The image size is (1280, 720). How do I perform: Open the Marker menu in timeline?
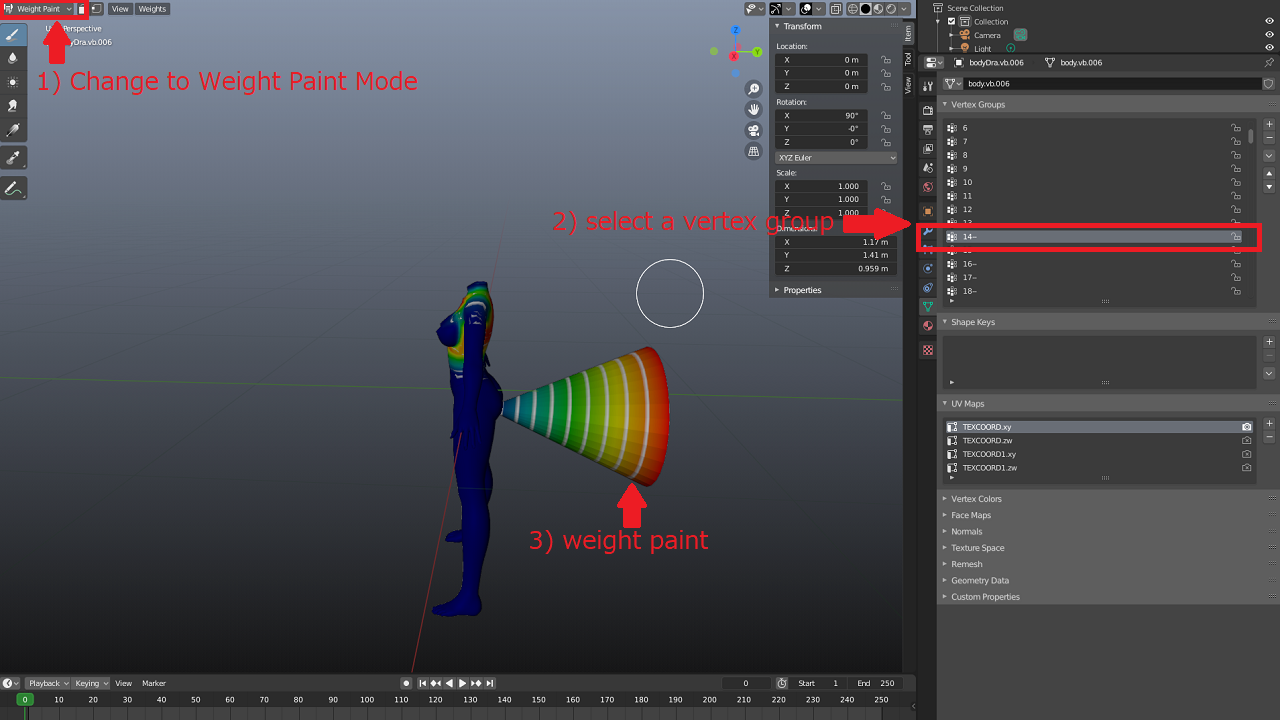click(x=154, y=683)
